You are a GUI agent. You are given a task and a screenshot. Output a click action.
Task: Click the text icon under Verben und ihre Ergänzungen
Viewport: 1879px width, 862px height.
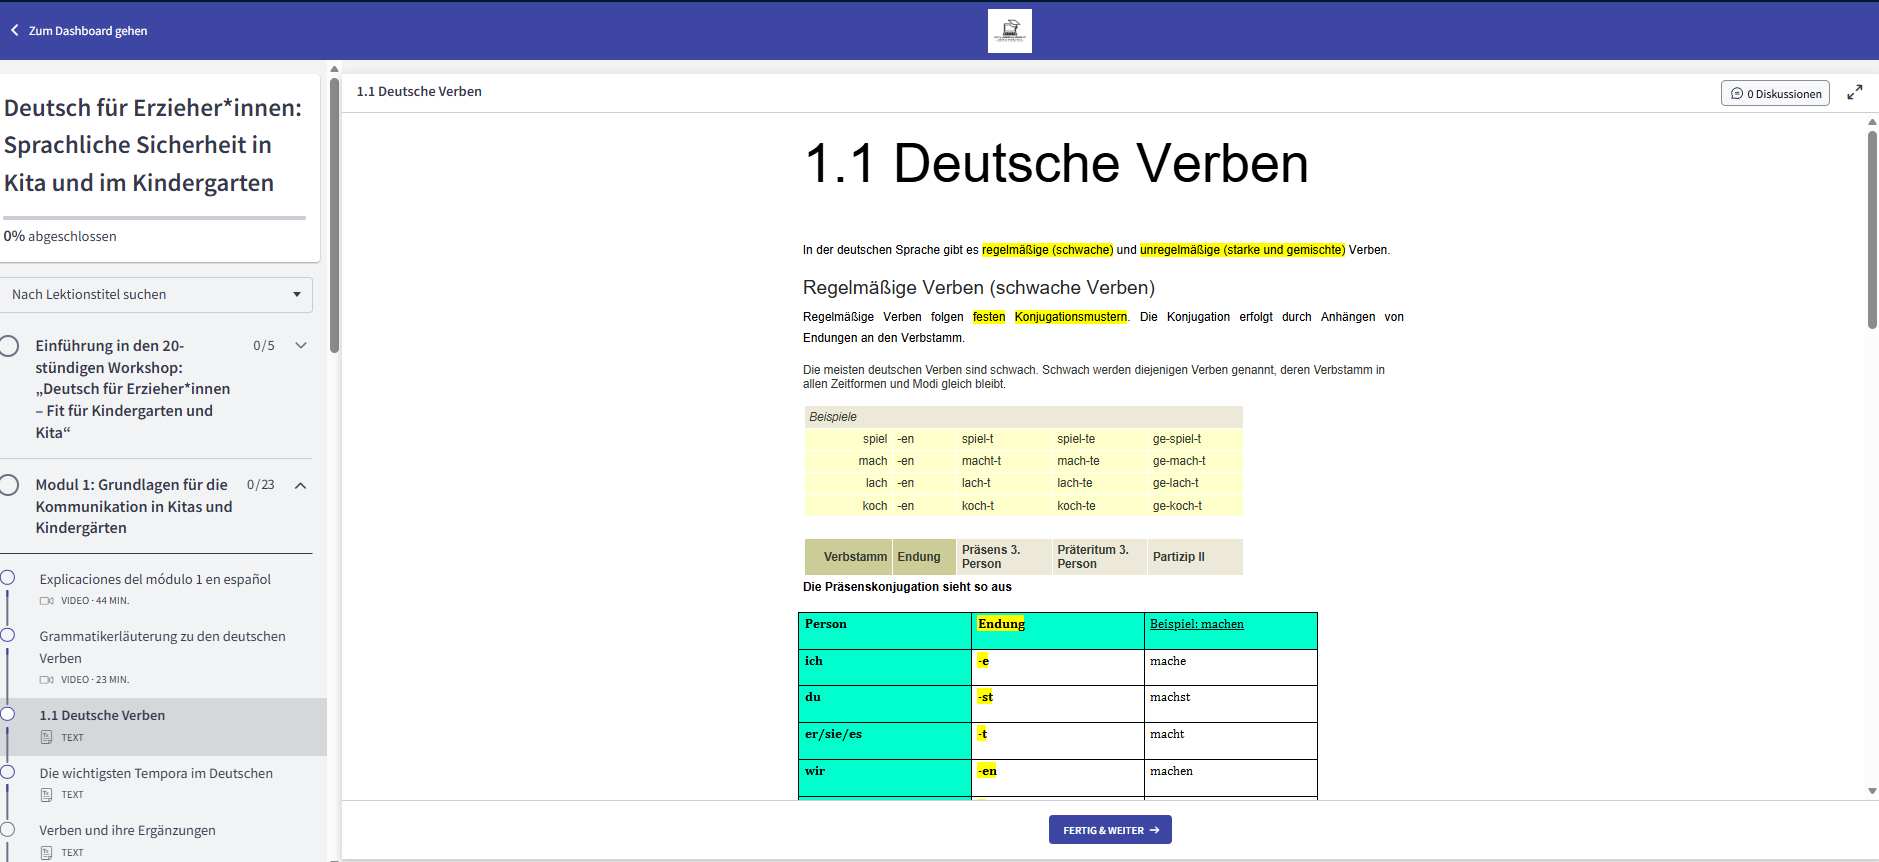point(46,853)
